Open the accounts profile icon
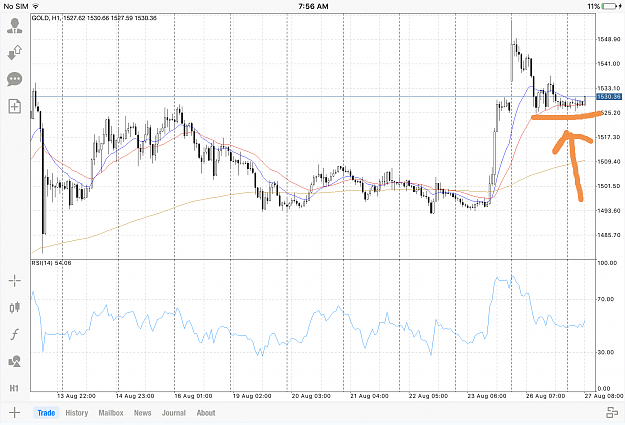The width and height of the screenshot is (625, 425). [x=15, y=26]
